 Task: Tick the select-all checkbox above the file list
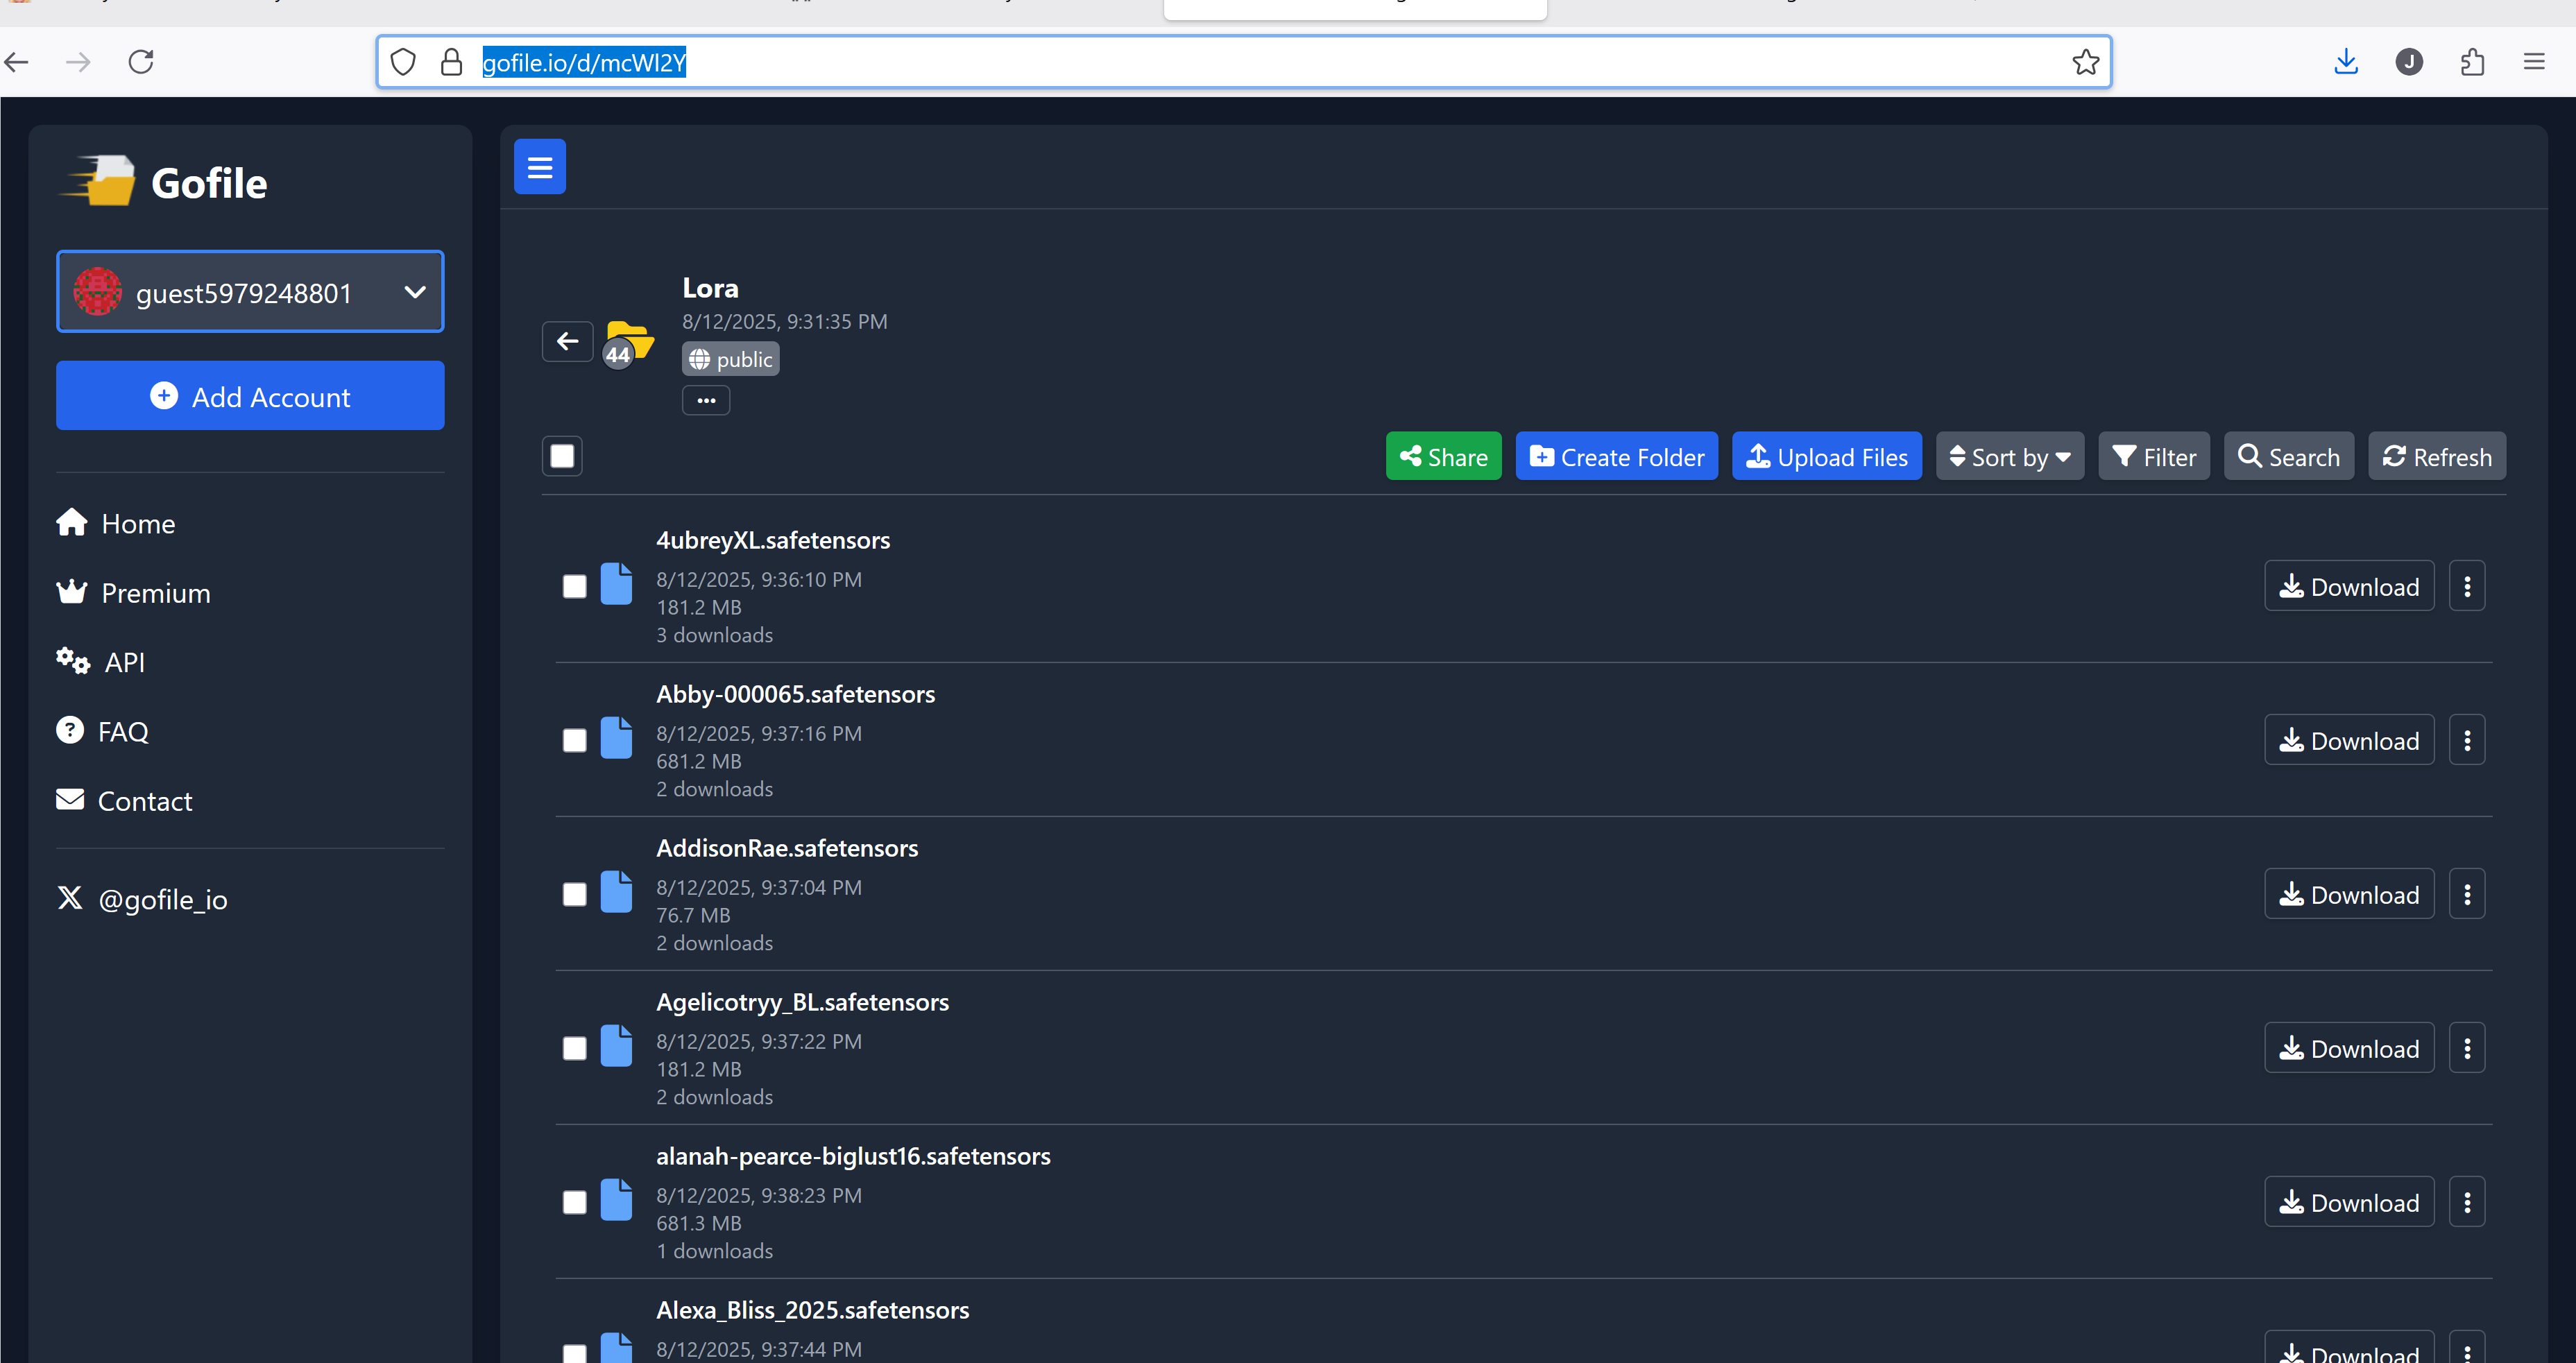(562, 456)
